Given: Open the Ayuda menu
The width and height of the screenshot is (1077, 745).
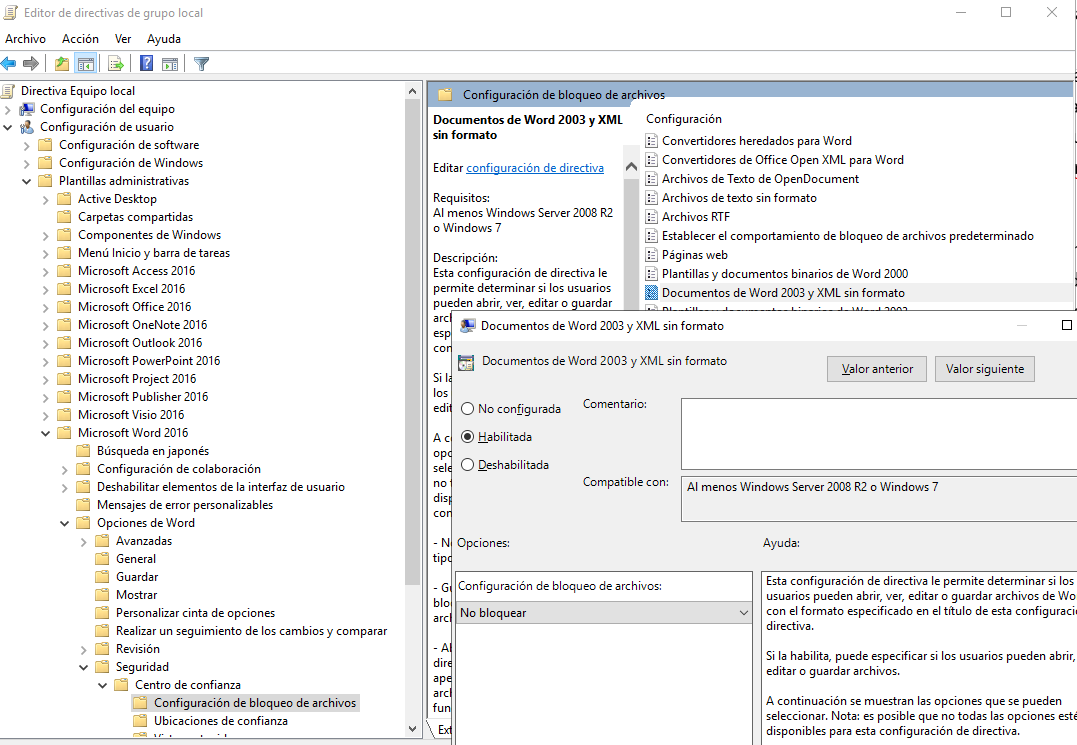Looking at the screenshot, I should pyautogui.click(x=163, y=39).
